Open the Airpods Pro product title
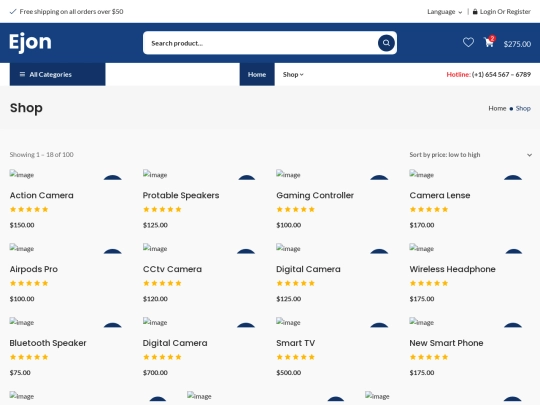 (33, 269)
